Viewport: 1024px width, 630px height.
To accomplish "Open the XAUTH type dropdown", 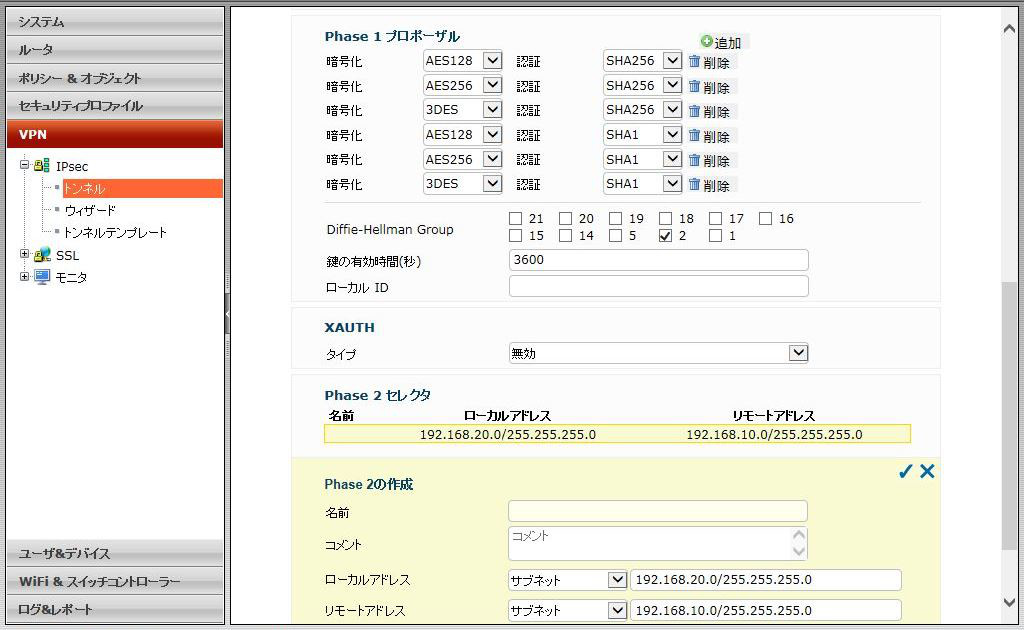I will [x=797, y=353].
